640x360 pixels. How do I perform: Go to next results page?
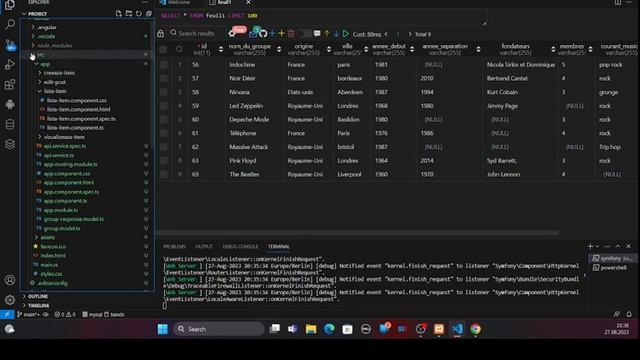coord(410,34)
